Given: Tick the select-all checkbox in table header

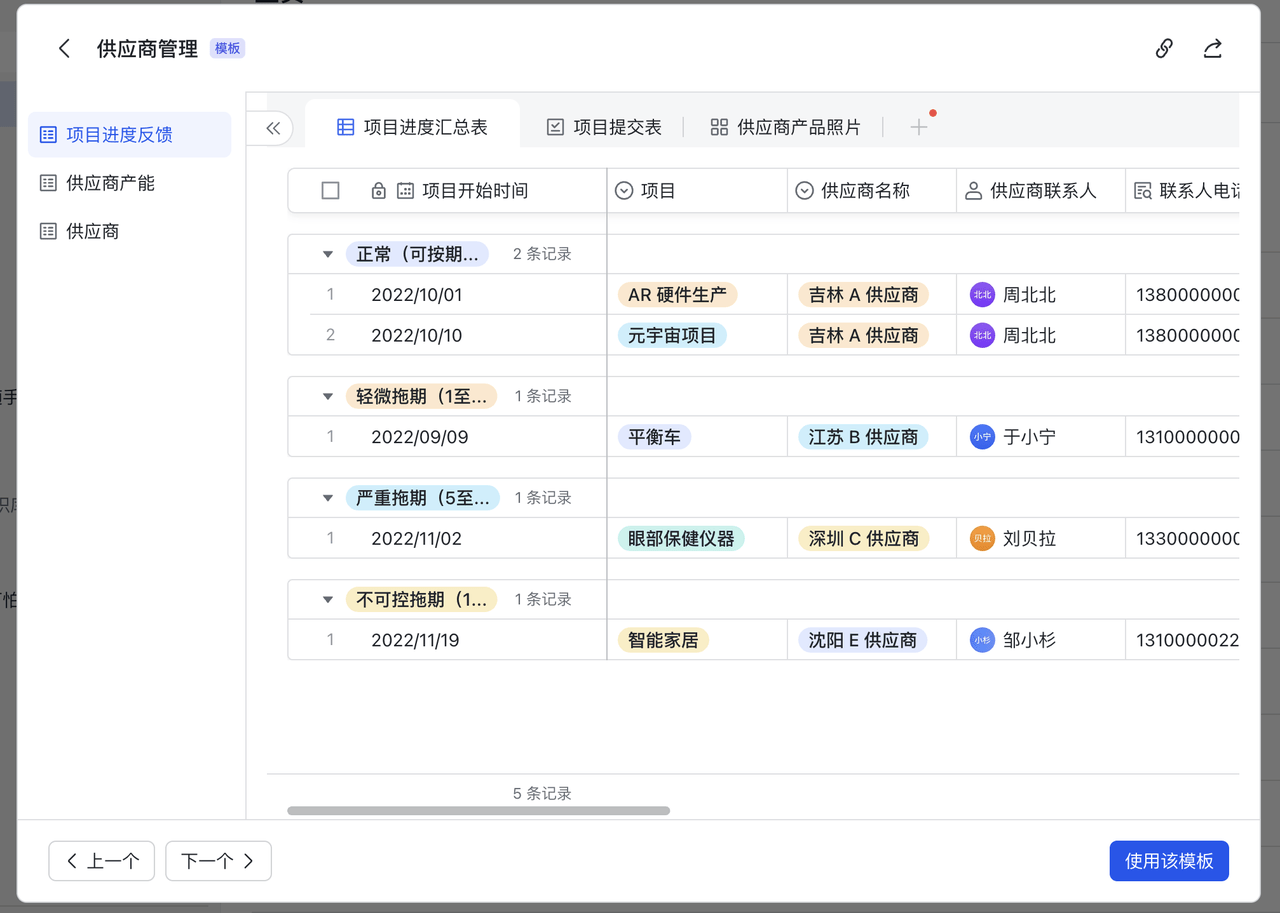Looking at the screenshot, I should [x=330, y=191].
